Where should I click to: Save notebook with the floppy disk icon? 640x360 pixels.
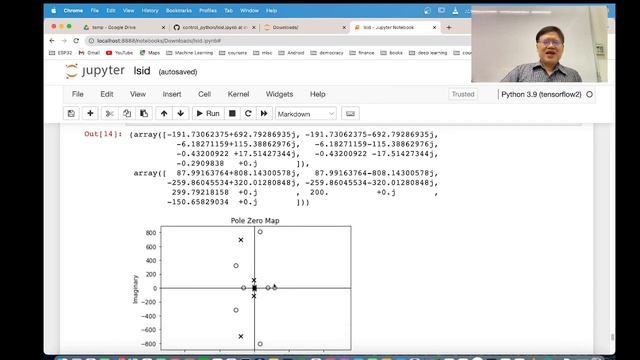71,113
